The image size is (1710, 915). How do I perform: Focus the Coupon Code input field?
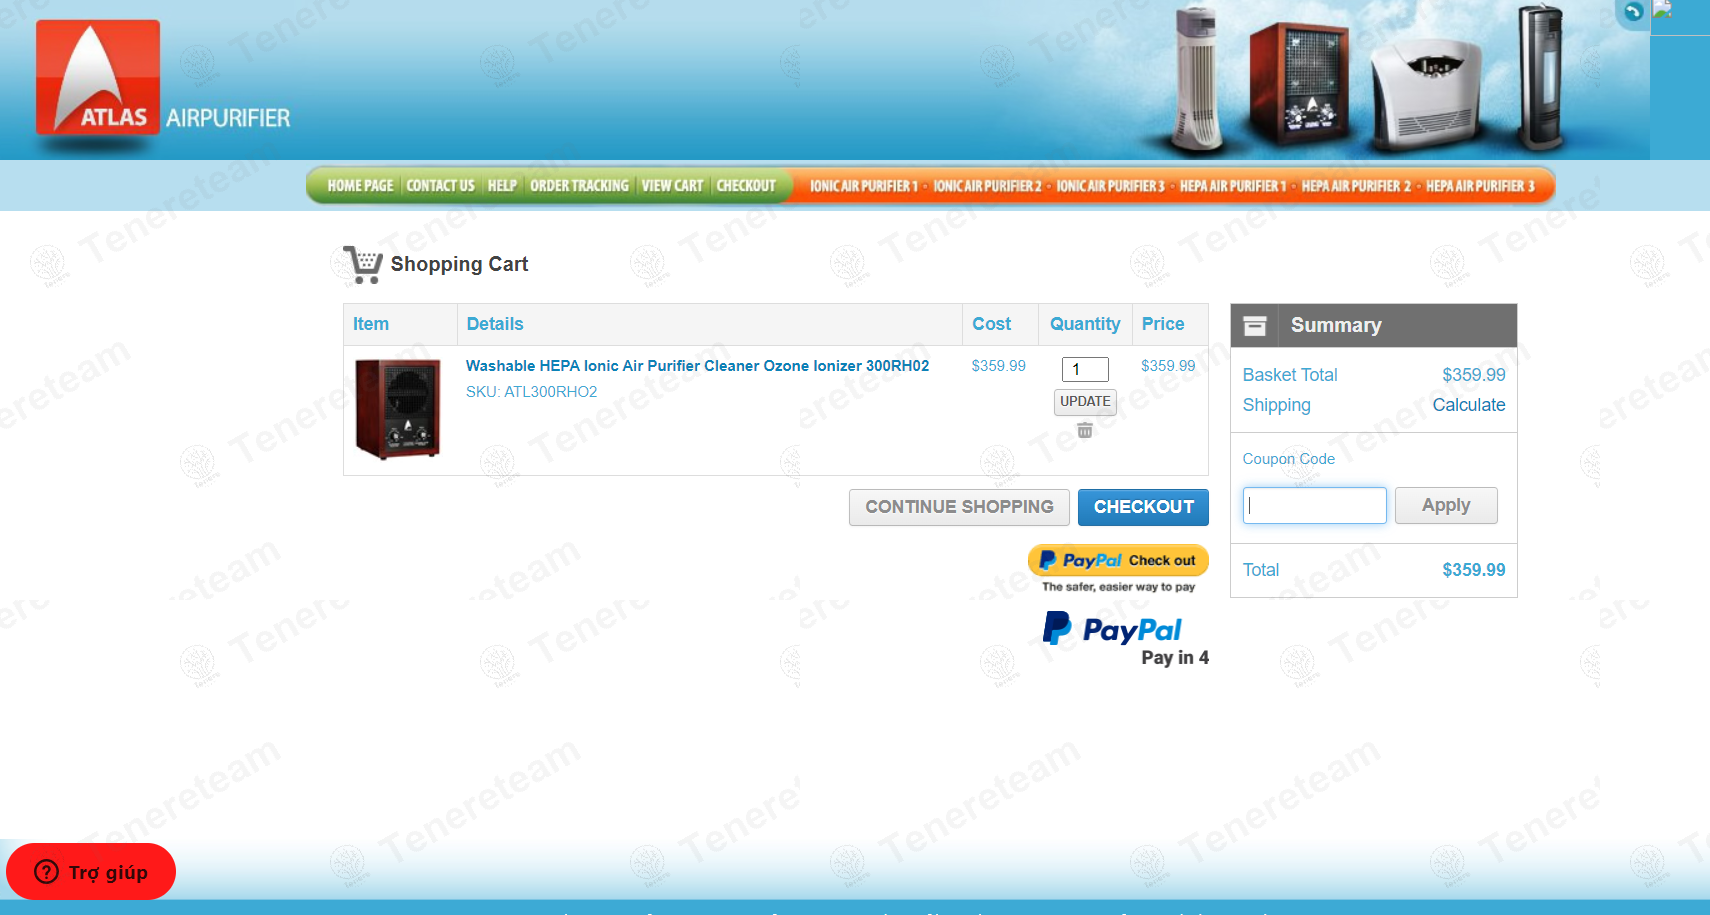pos(1314,506)
